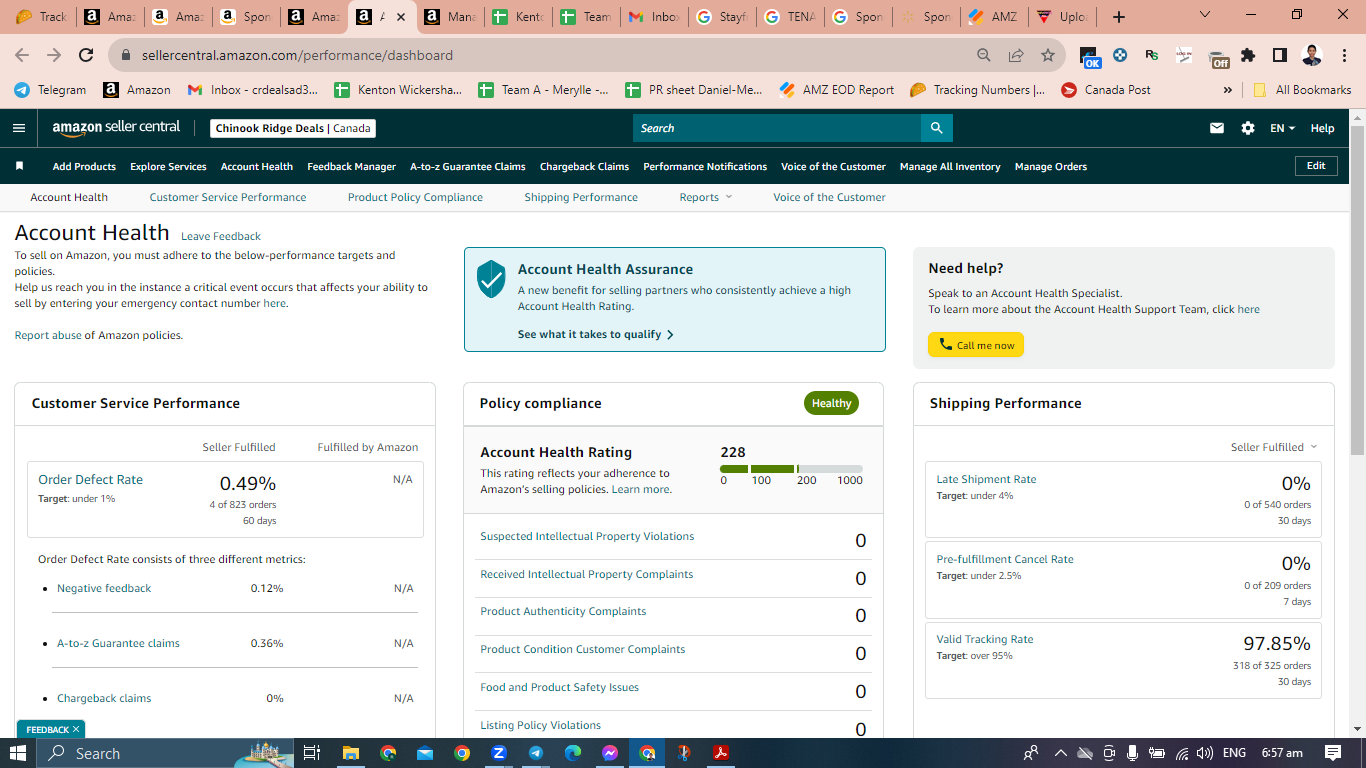Viewport: 1366px width, 768px height.
Task: Open the Voice of the Customer sub-tab
Action: point(829,197)
